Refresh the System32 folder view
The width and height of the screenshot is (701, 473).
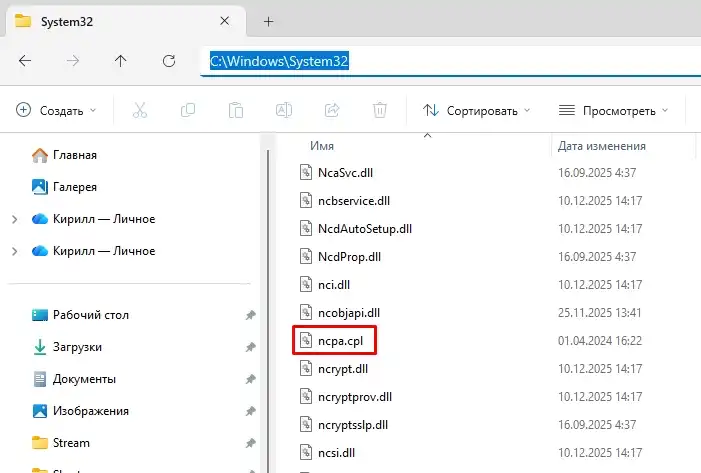pos(169,61)
